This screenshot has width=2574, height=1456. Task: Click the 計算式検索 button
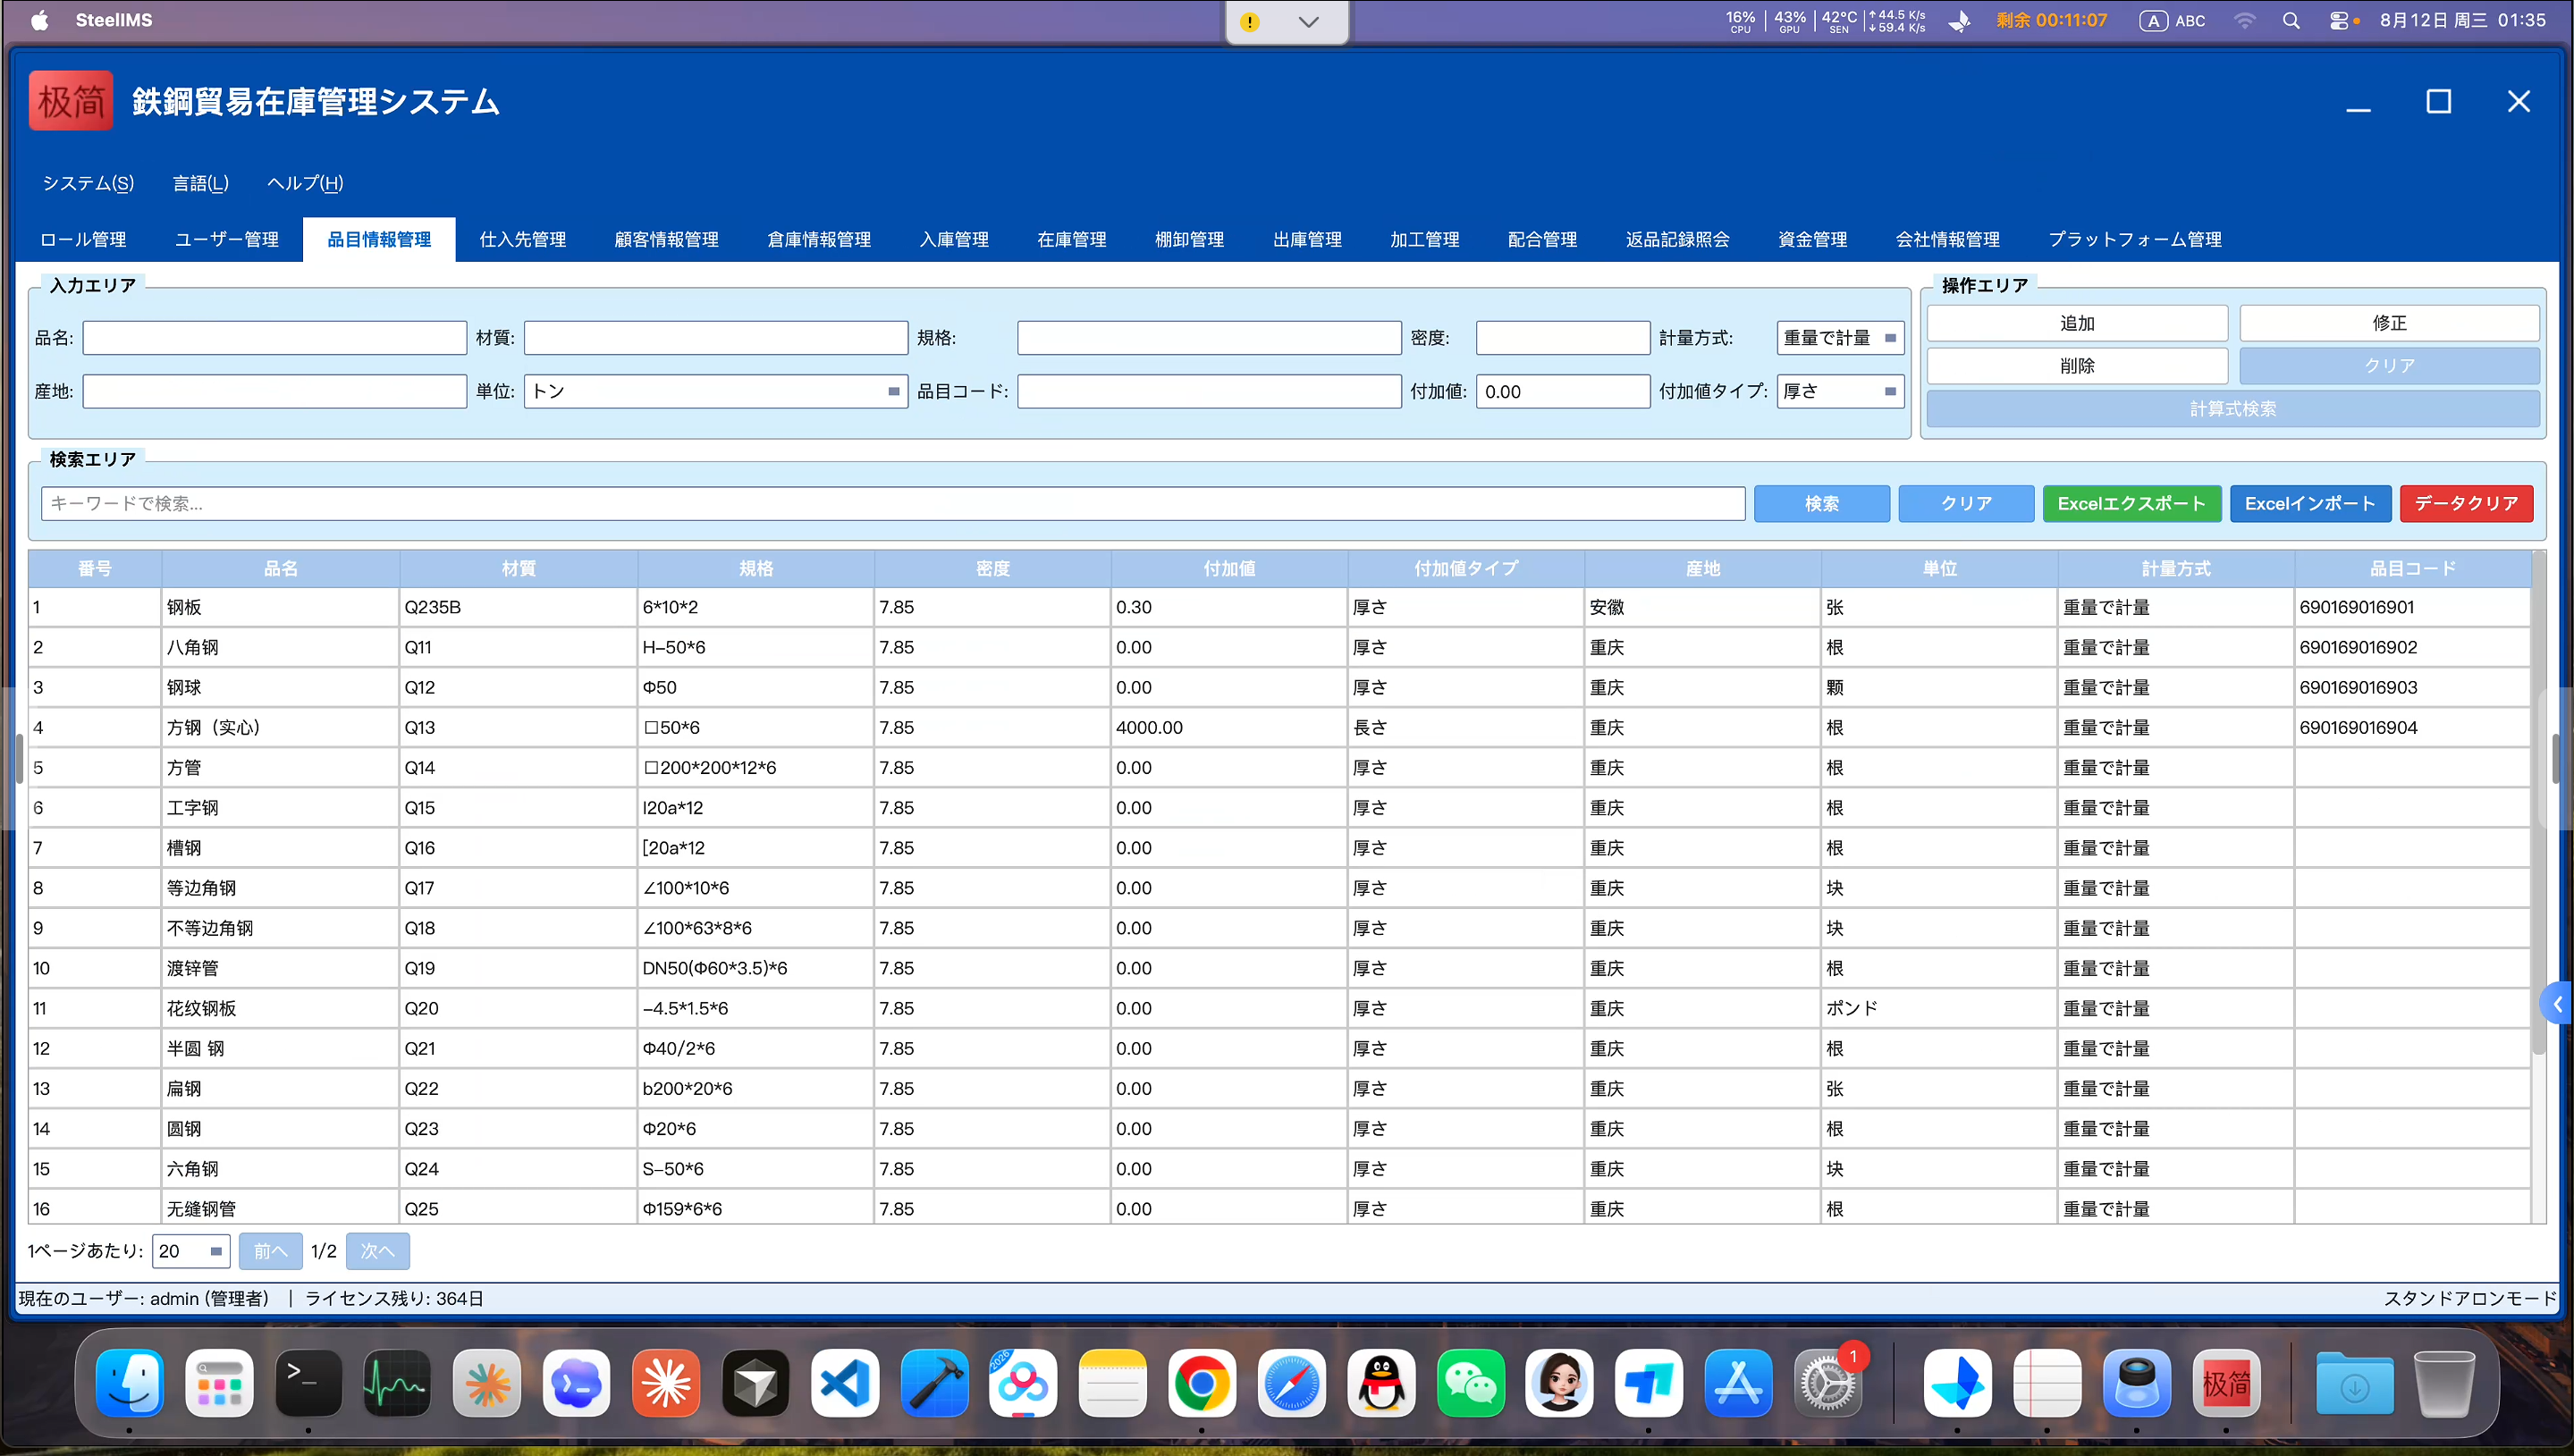[x=2234, y=409]
